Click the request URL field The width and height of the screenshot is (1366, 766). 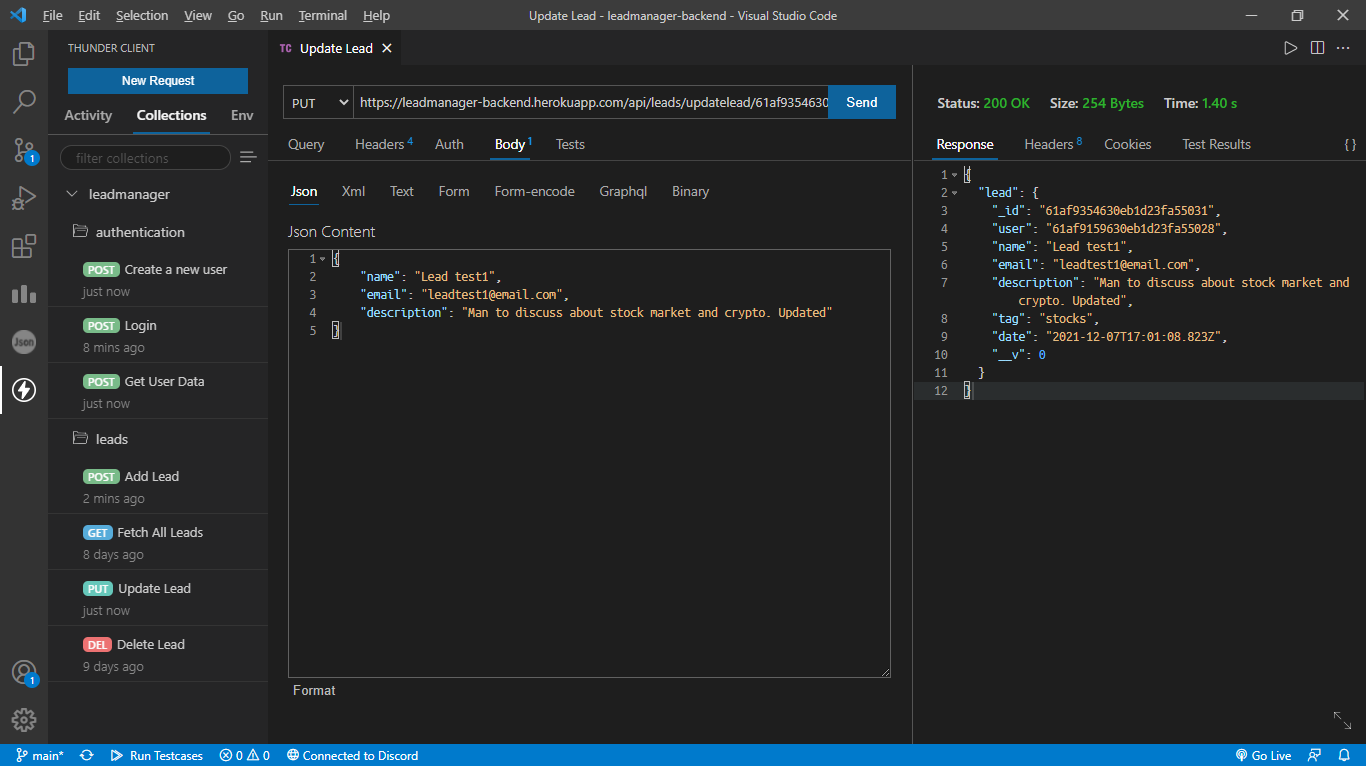pos(591,102)
